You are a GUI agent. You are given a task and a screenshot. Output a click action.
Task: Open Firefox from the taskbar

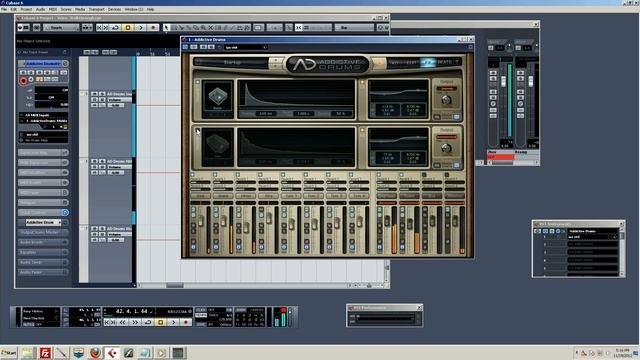pyautogui.click(x=95, y=353)
